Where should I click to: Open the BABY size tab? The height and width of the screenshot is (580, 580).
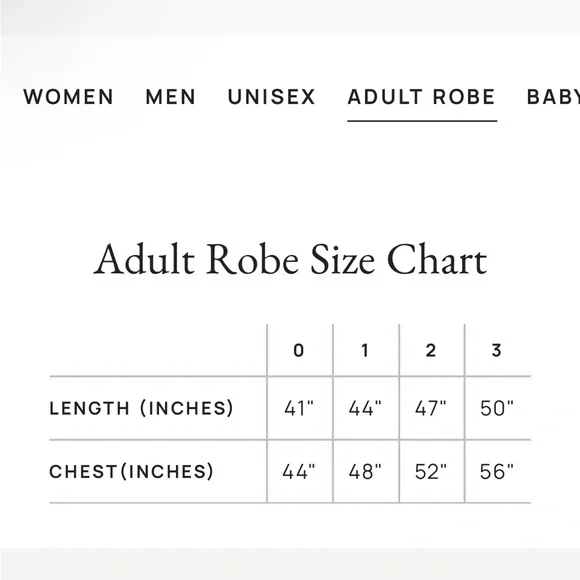click(x=553, y=97)
